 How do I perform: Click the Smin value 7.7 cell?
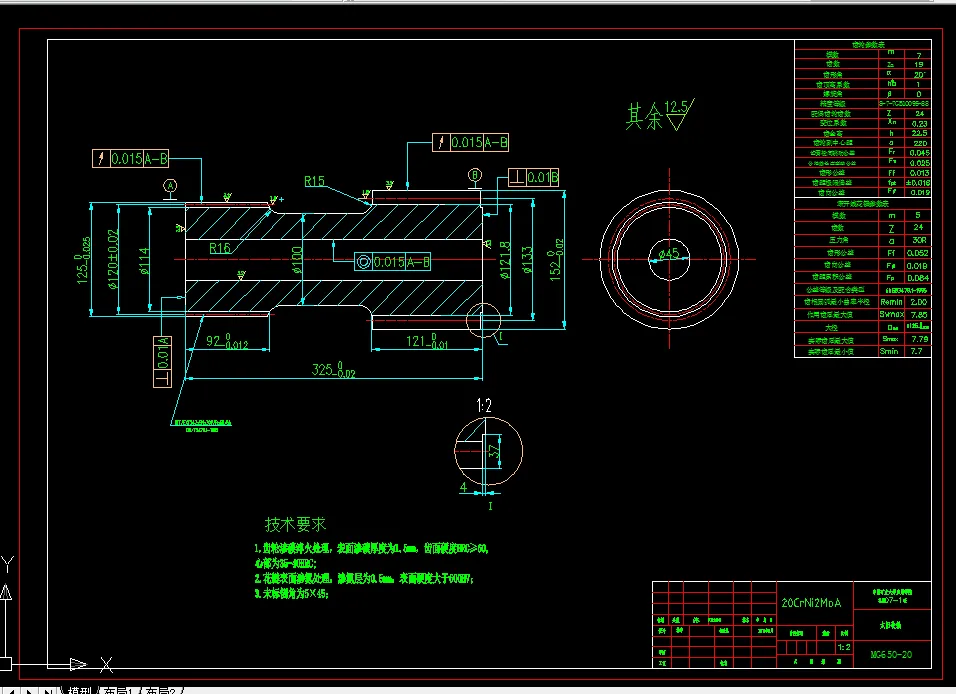coord(916,351)
